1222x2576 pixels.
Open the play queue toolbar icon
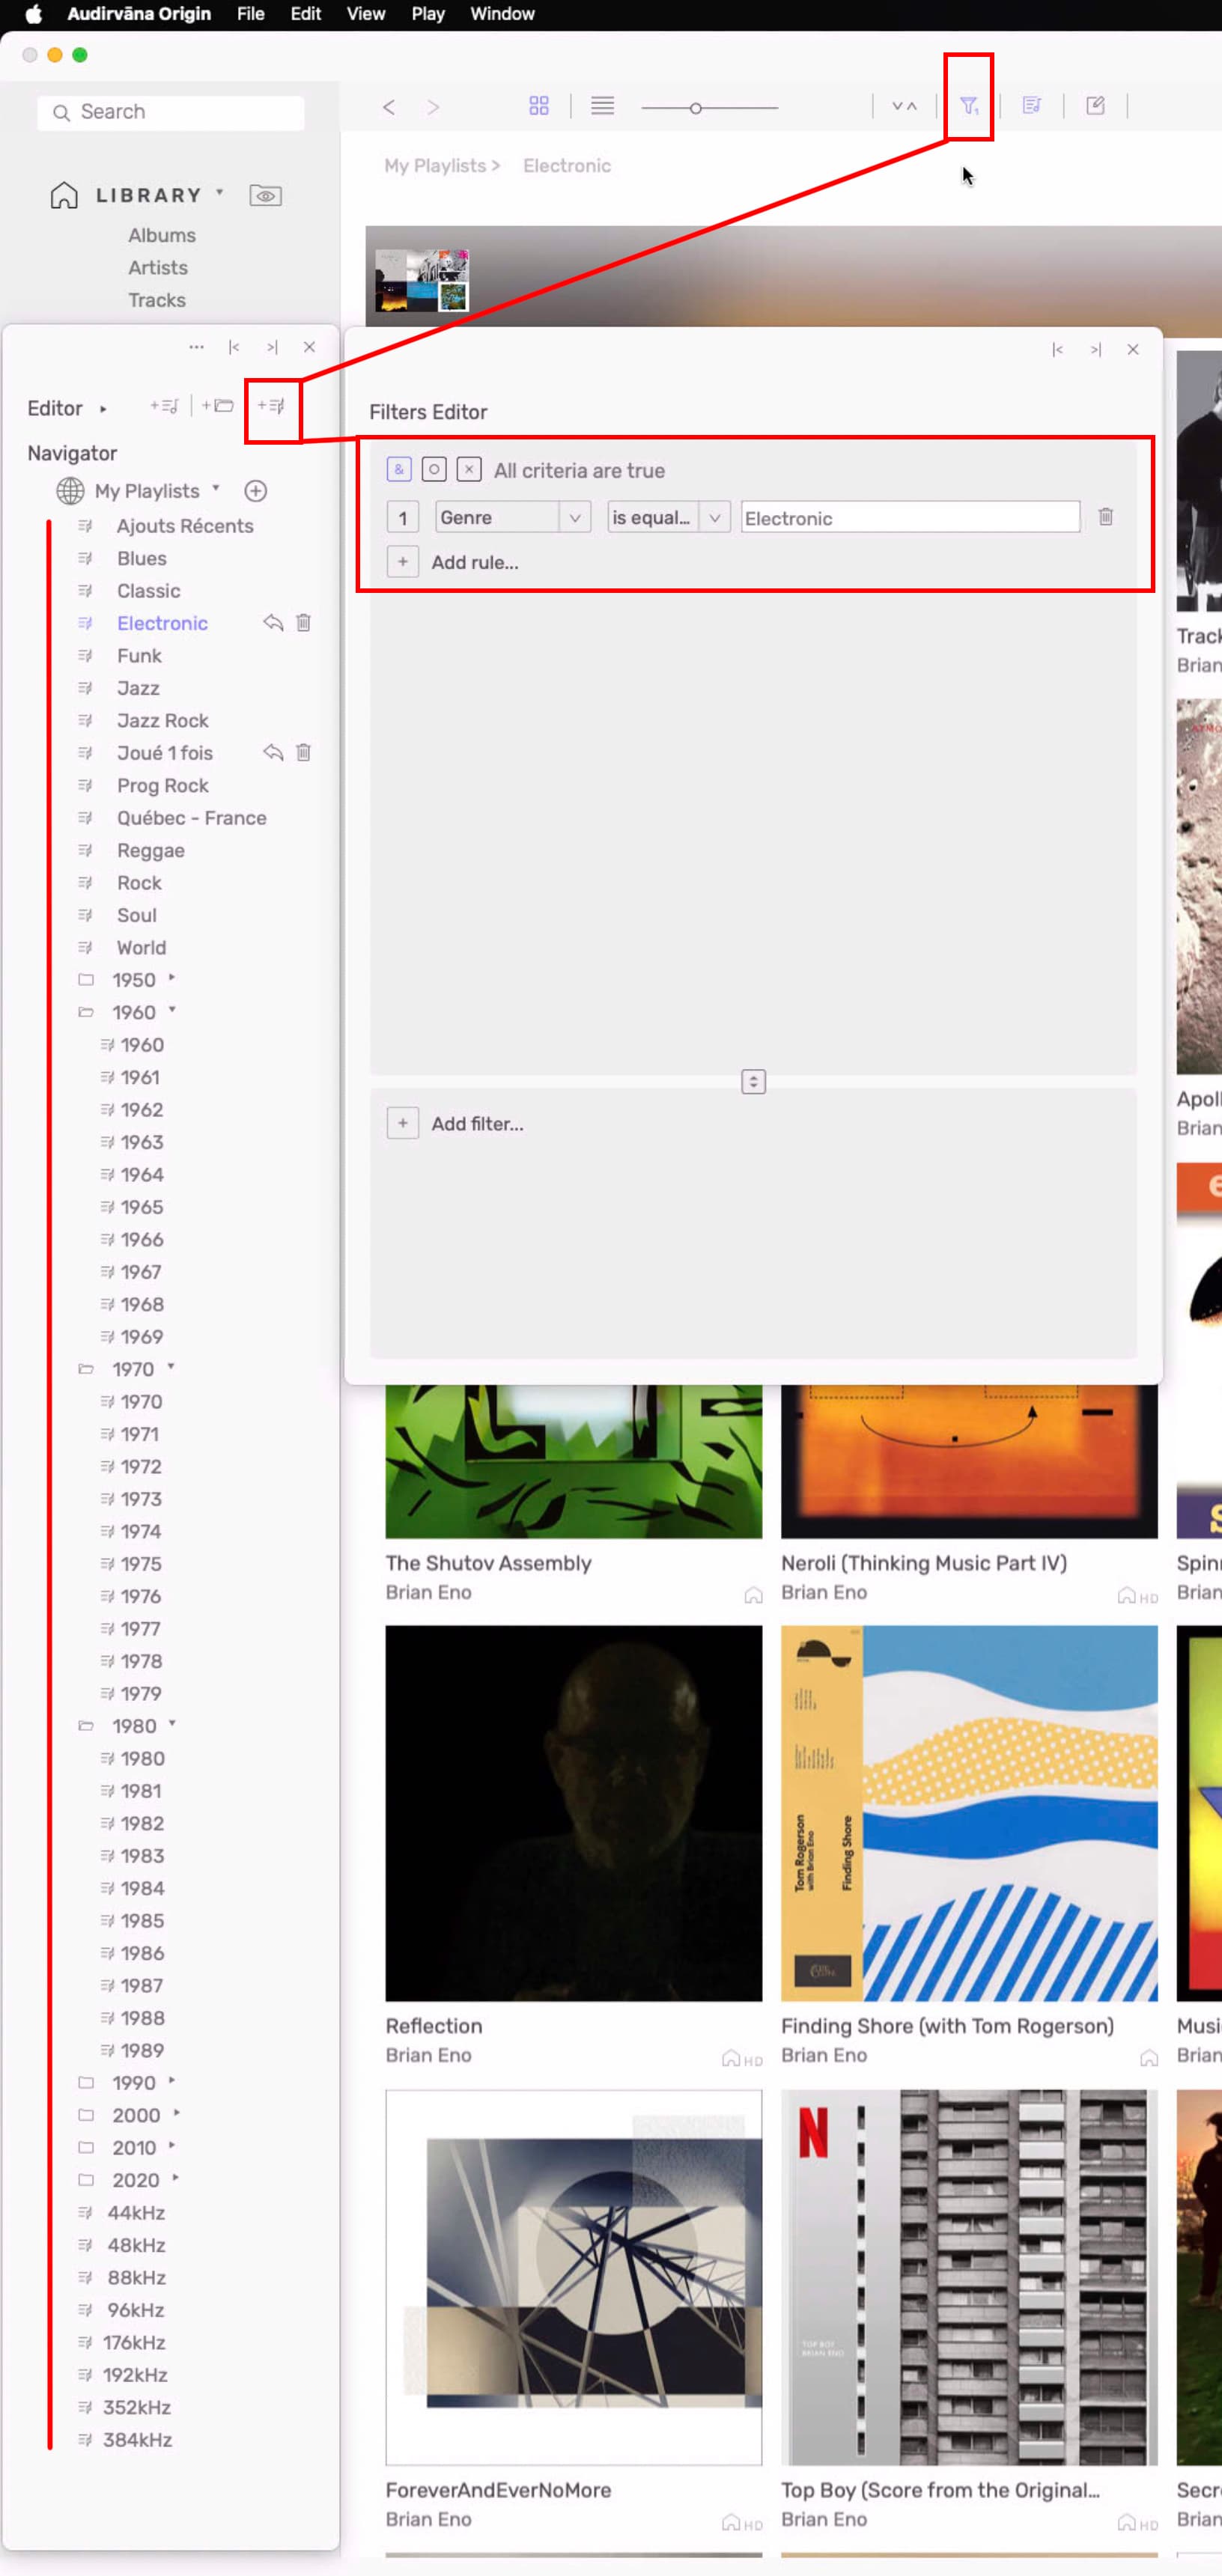click(x=1032, y=105)
